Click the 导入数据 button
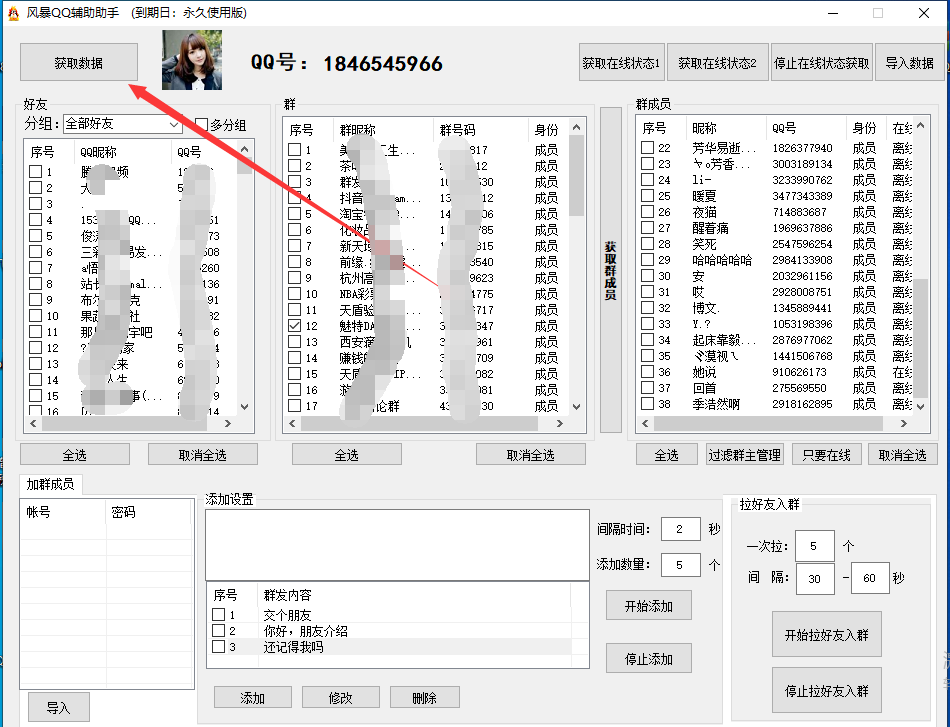Image resolution: width=950 pixels, height=727 pixels. click(x=909, y=62)
